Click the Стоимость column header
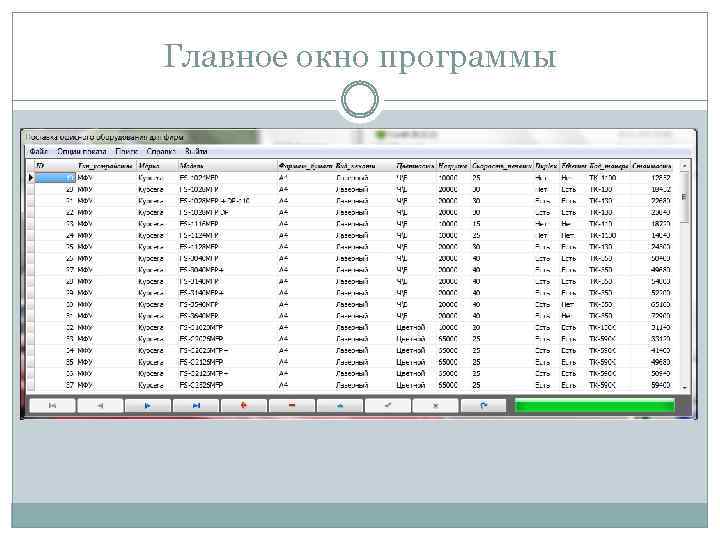 [652, 165]
